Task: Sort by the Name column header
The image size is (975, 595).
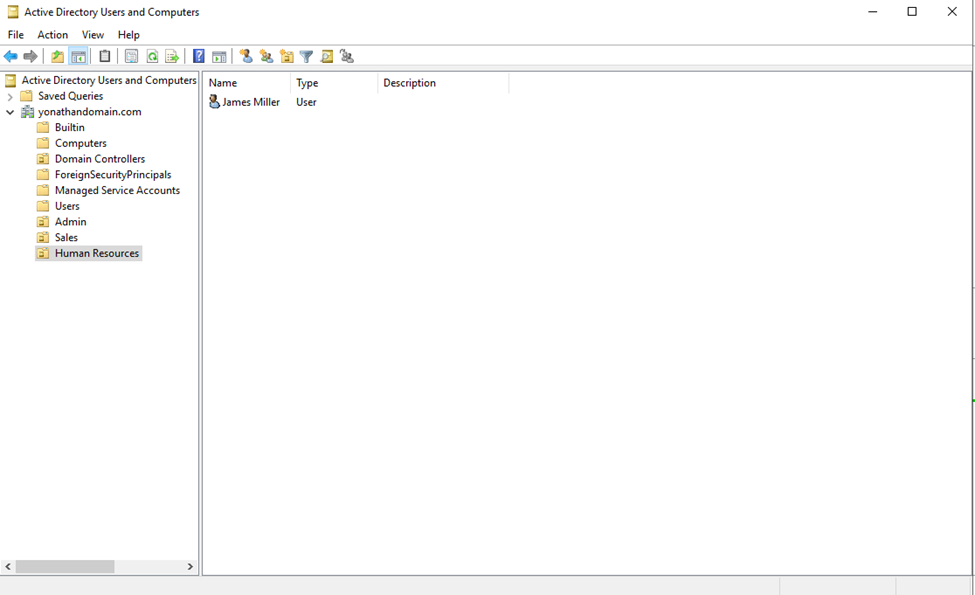Action: [x=247, y=83]
